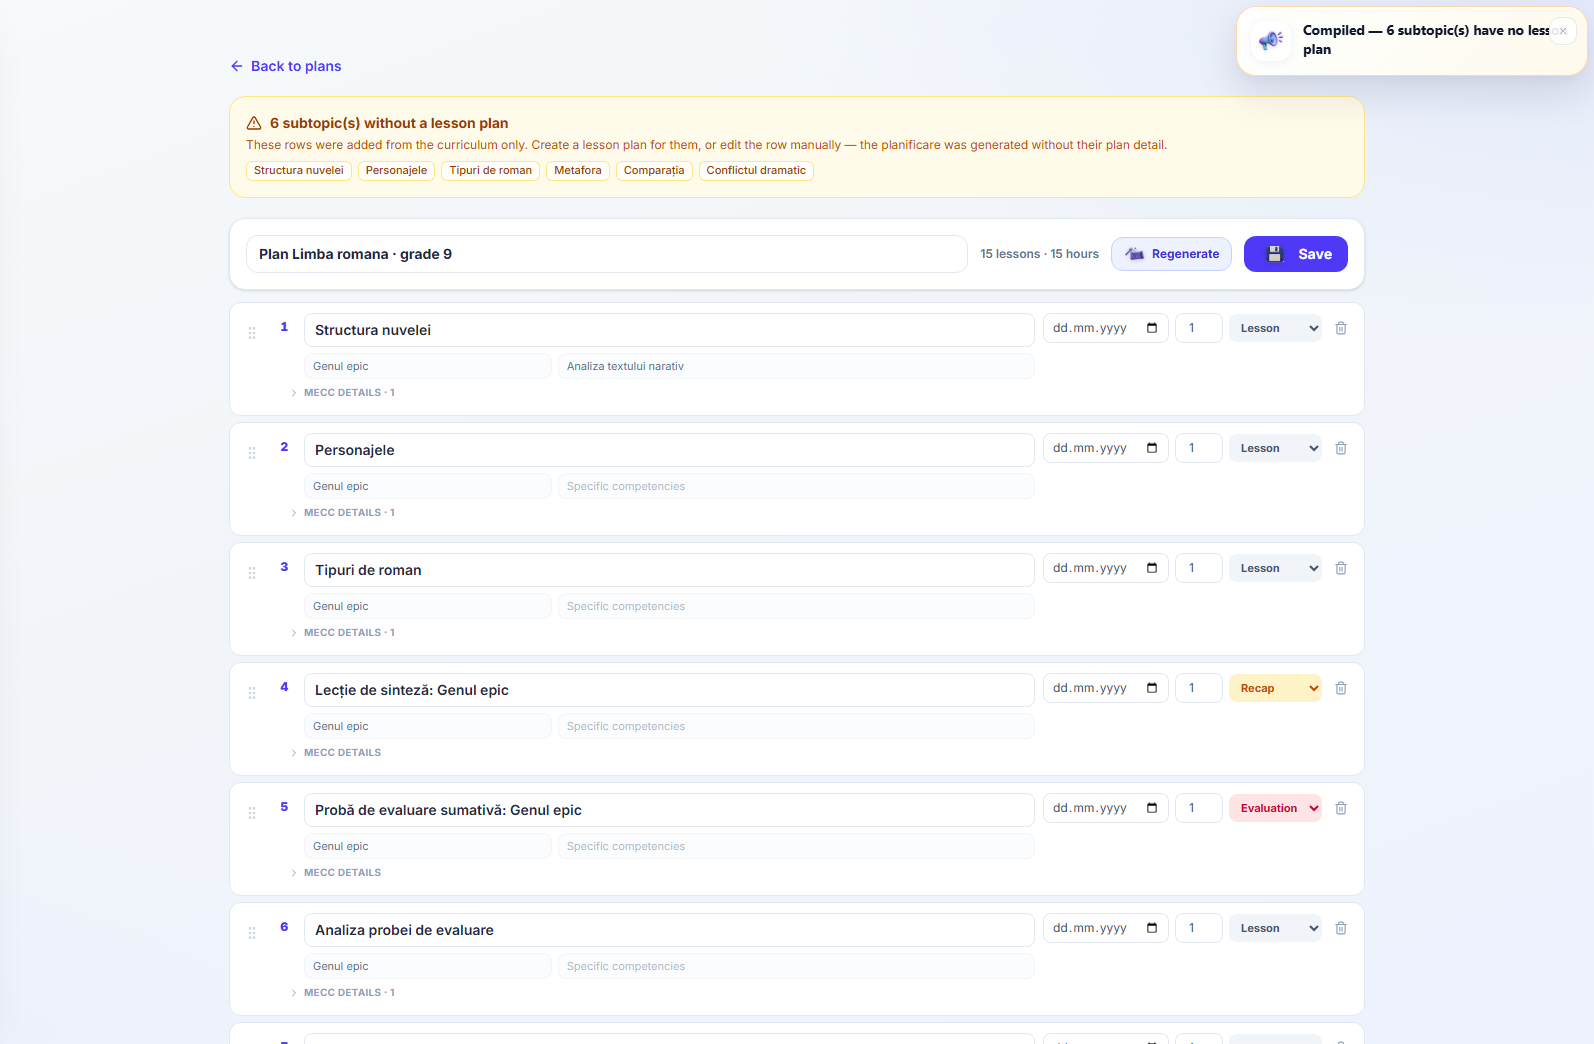This screenshot has width=1594, height=1044.
Task: Delete the Structura nuvelei lesson row
Action: (x=1341, y=328)
